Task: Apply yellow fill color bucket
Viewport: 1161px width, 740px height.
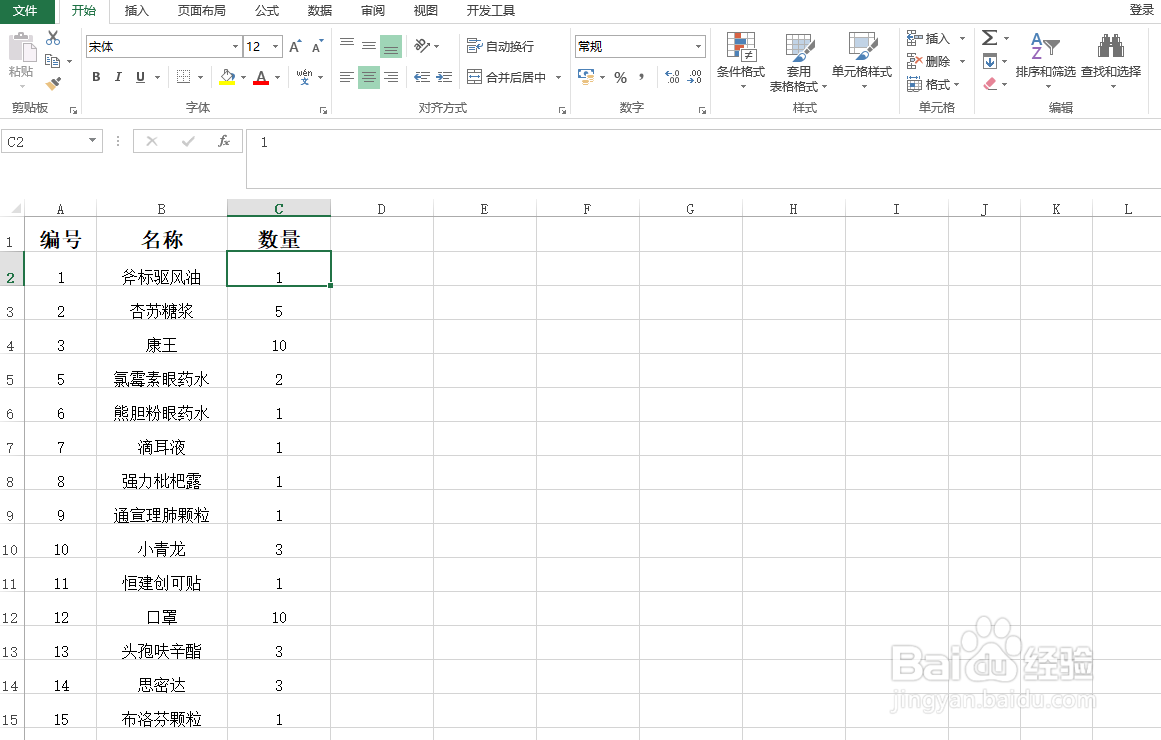Action: point(227,76)
